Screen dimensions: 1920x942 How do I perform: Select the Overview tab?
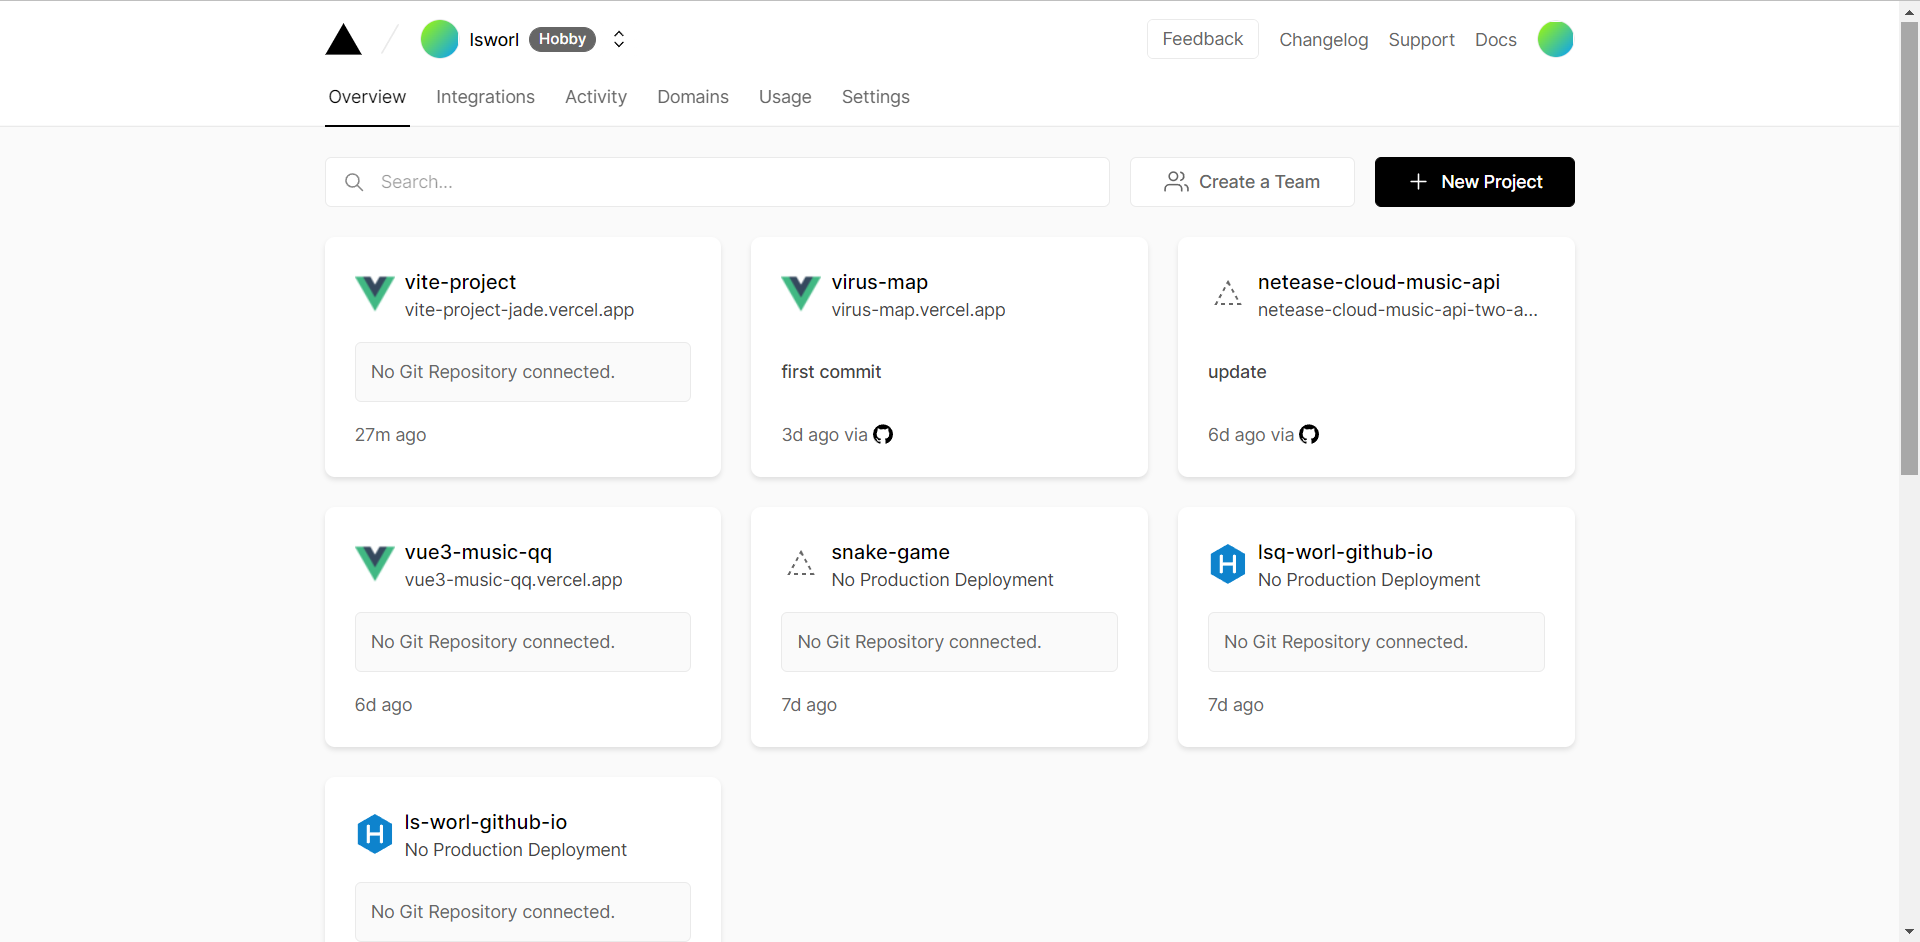coord(367,97)
